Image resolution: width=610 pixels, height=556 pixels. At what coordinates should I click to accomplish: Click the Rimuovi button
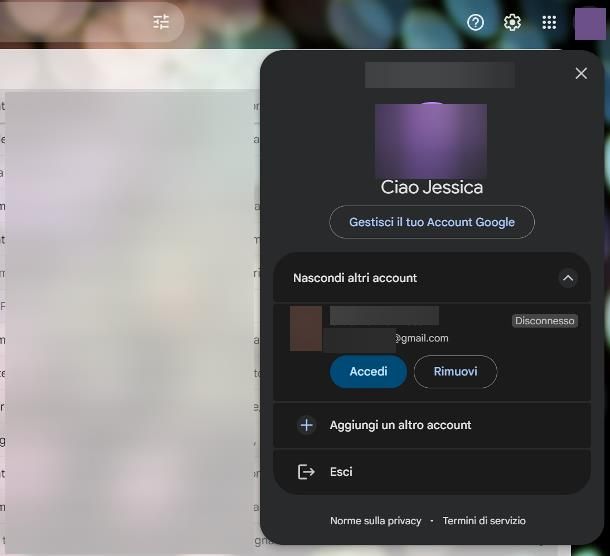pyautogui.click(x=455, y=371)
